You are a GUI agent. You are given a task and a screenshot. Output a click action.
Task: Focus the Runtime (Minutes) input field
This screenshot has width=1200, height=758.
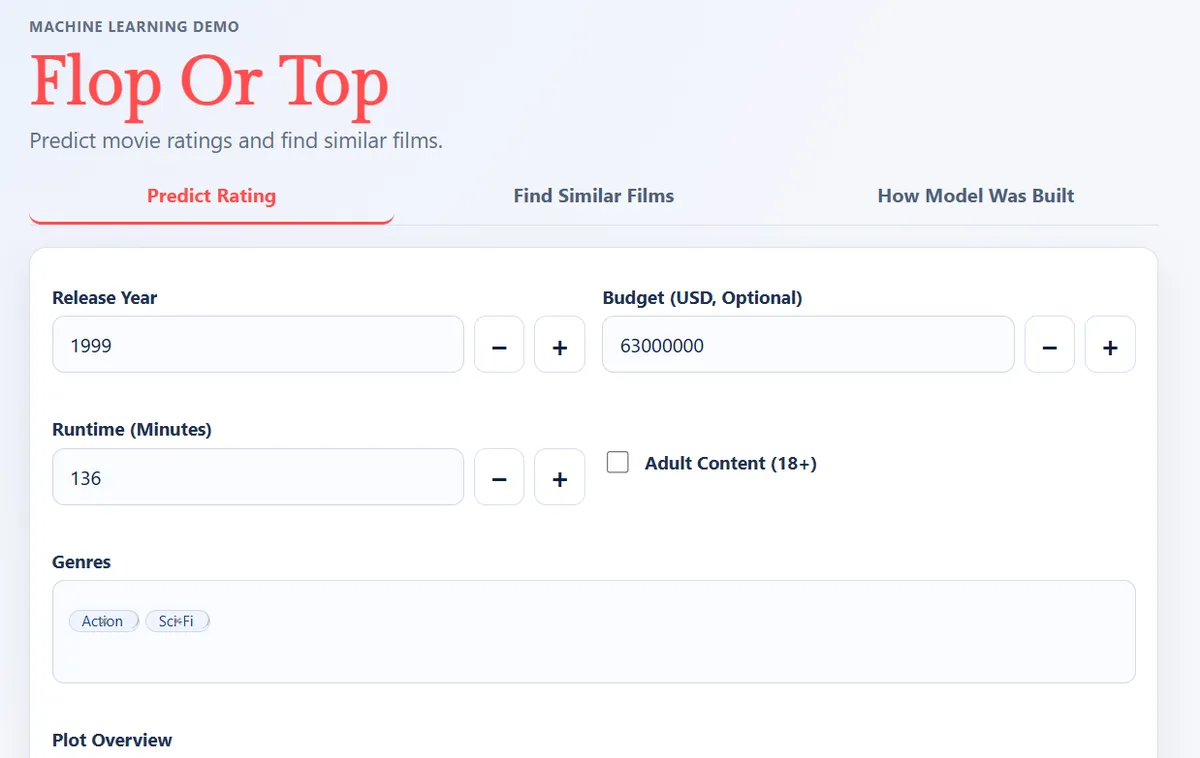tap(257, 478)
